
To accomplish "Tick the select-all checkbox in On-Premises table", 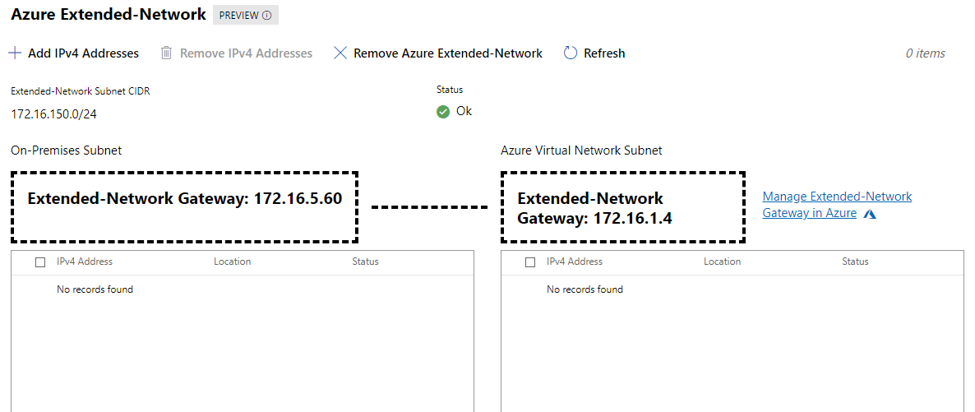I will coord(40,262).
